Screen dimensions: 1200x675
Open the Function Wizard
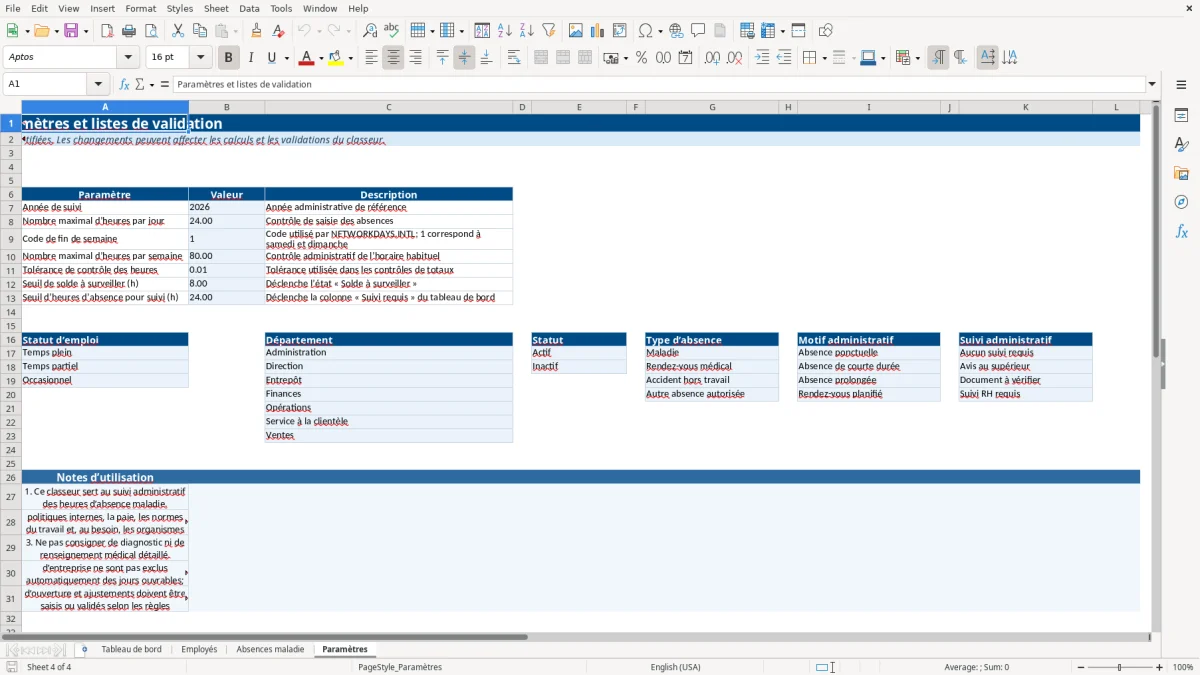[125, 84]
